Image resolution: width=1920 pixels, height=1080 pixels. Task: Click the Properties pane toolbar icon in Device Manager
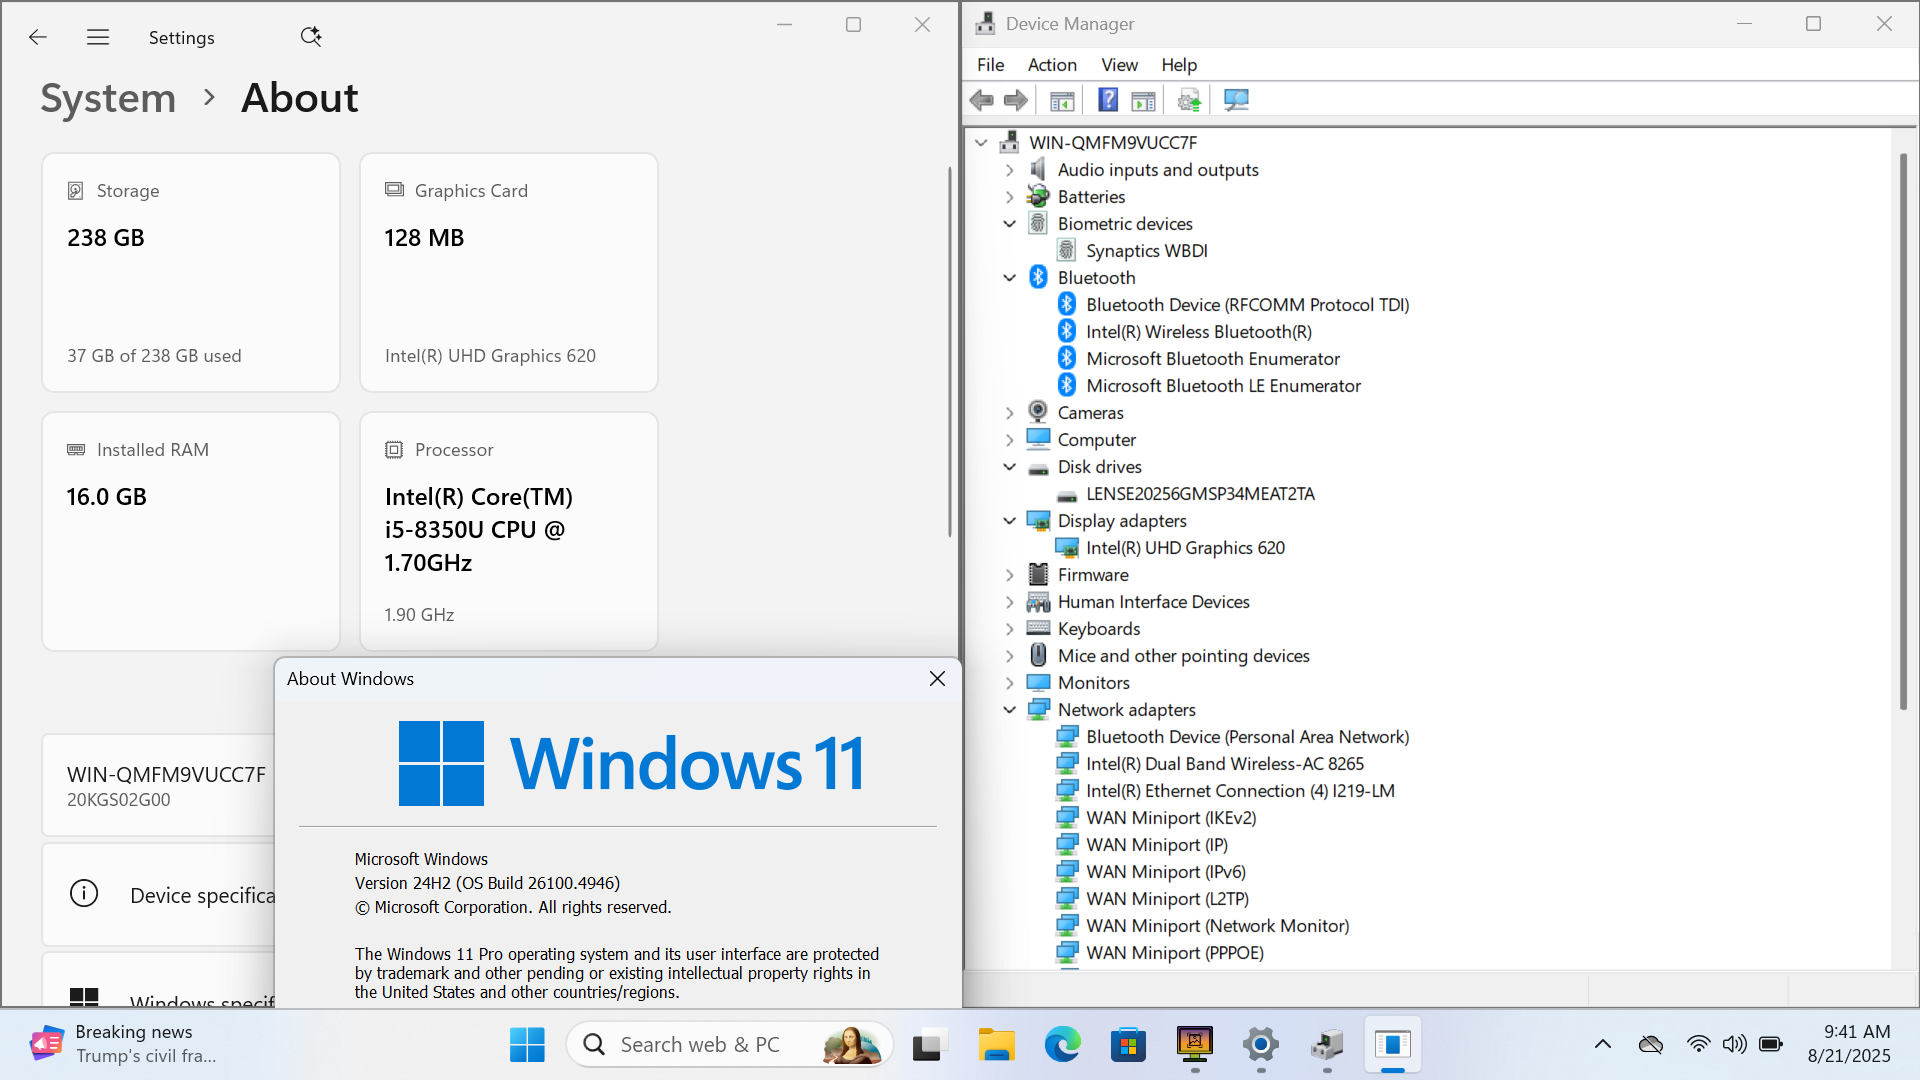pos(1143,100)
